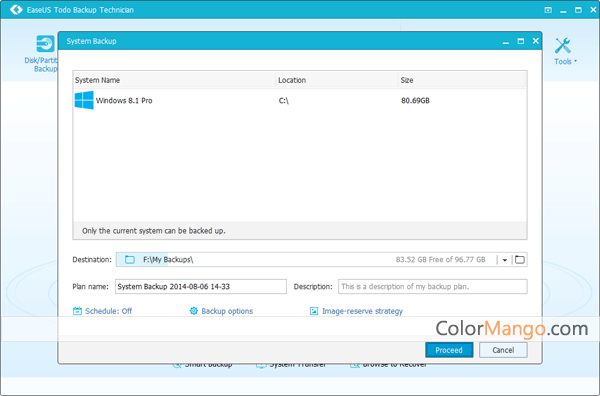
Task: Click the Cancel button
Action: click(503, 350)
